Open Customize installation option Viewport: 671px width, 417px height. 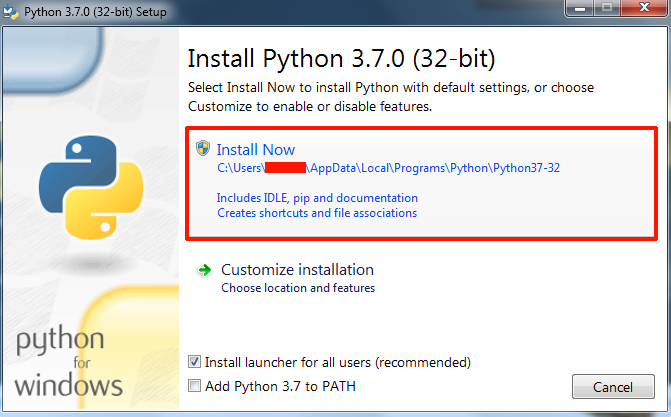297,270
